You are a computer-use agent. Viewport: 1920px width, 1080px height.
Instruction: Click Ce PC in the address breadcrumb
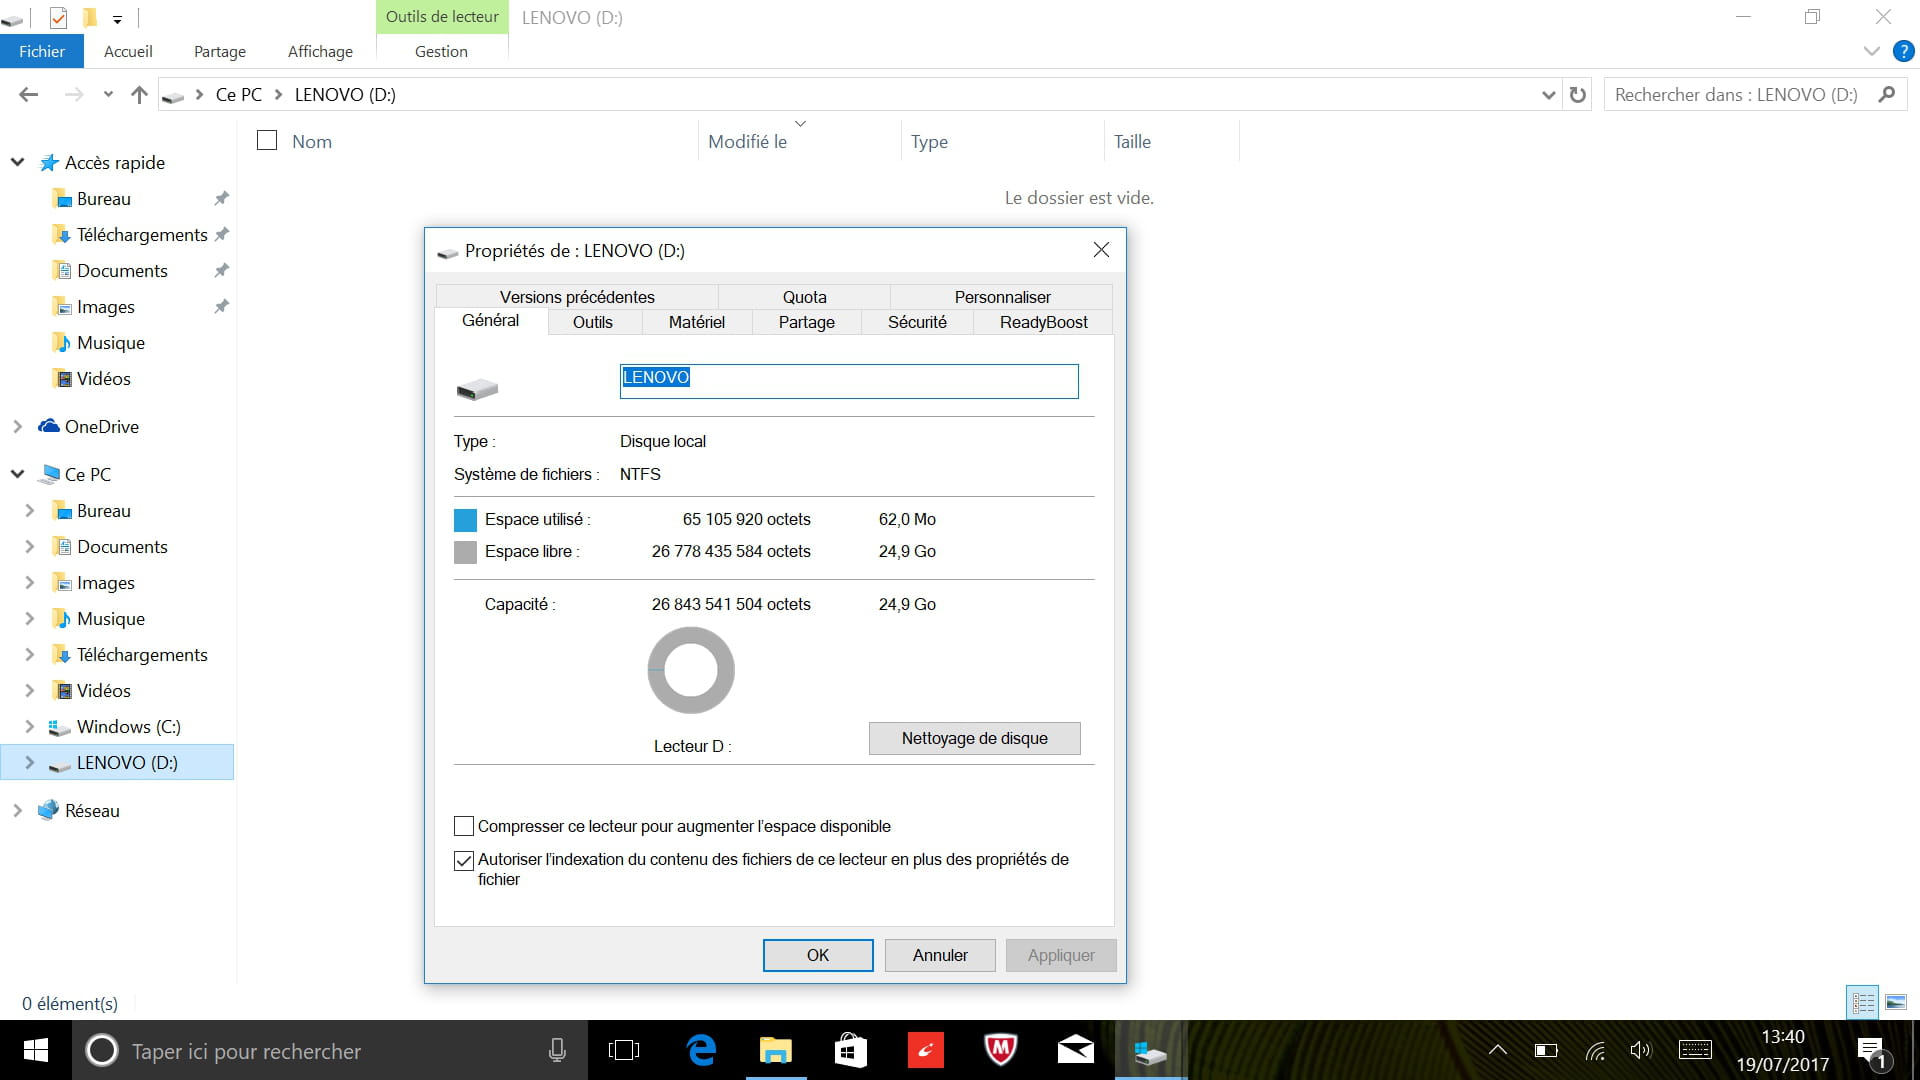(239, 95)
